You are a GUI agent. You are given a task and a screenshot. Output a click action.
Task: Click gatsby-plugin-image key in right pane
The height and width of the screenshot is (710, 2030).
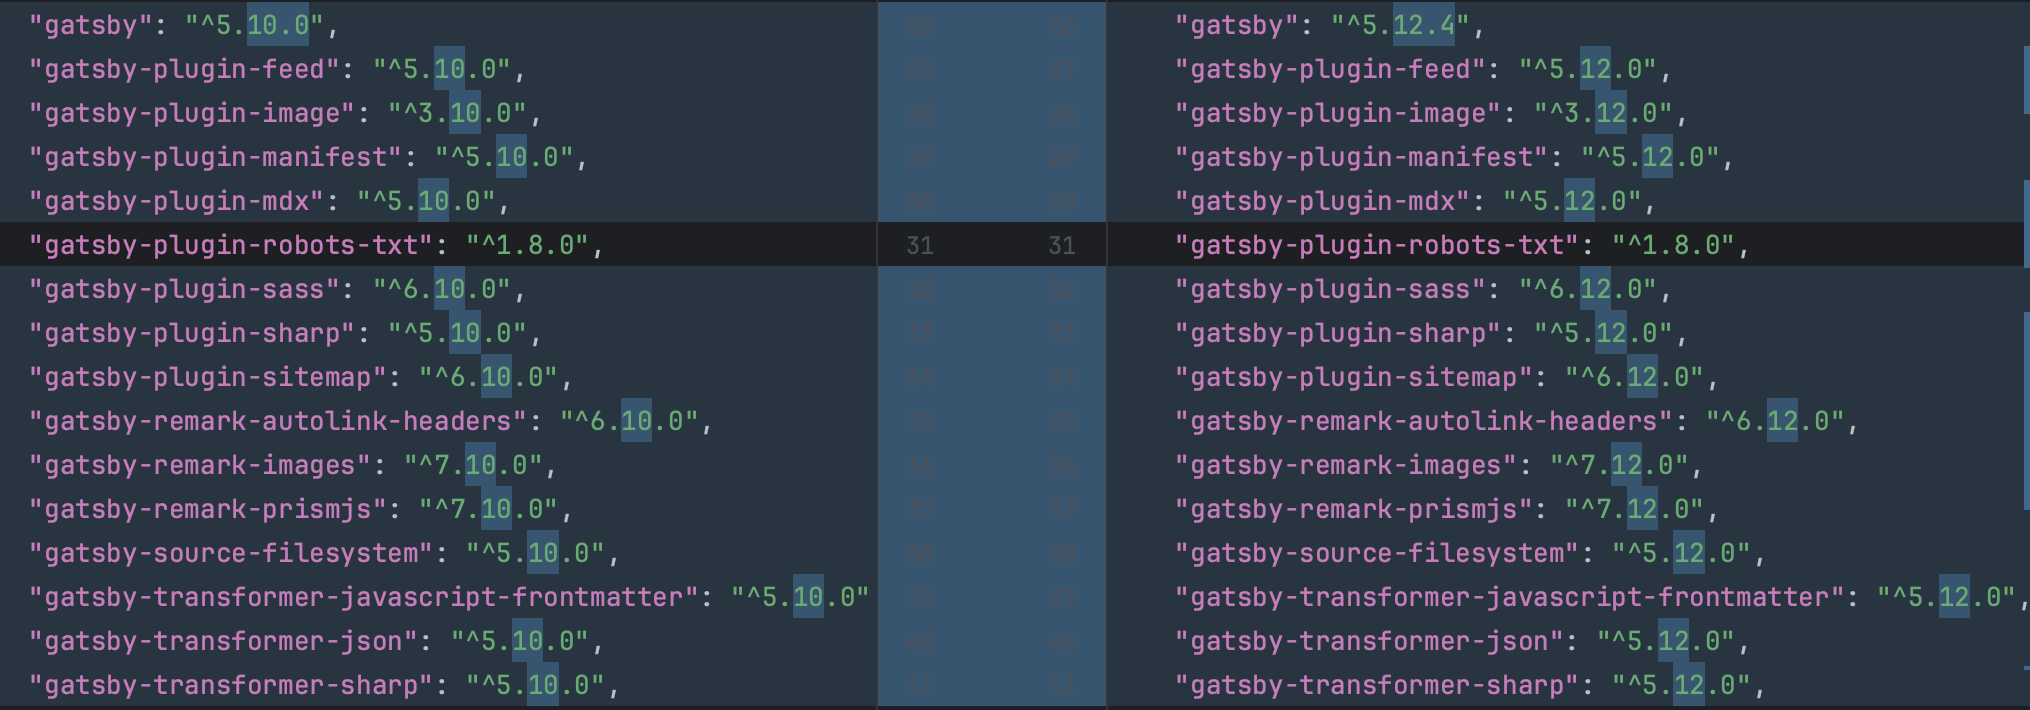tap(1338, 113)
